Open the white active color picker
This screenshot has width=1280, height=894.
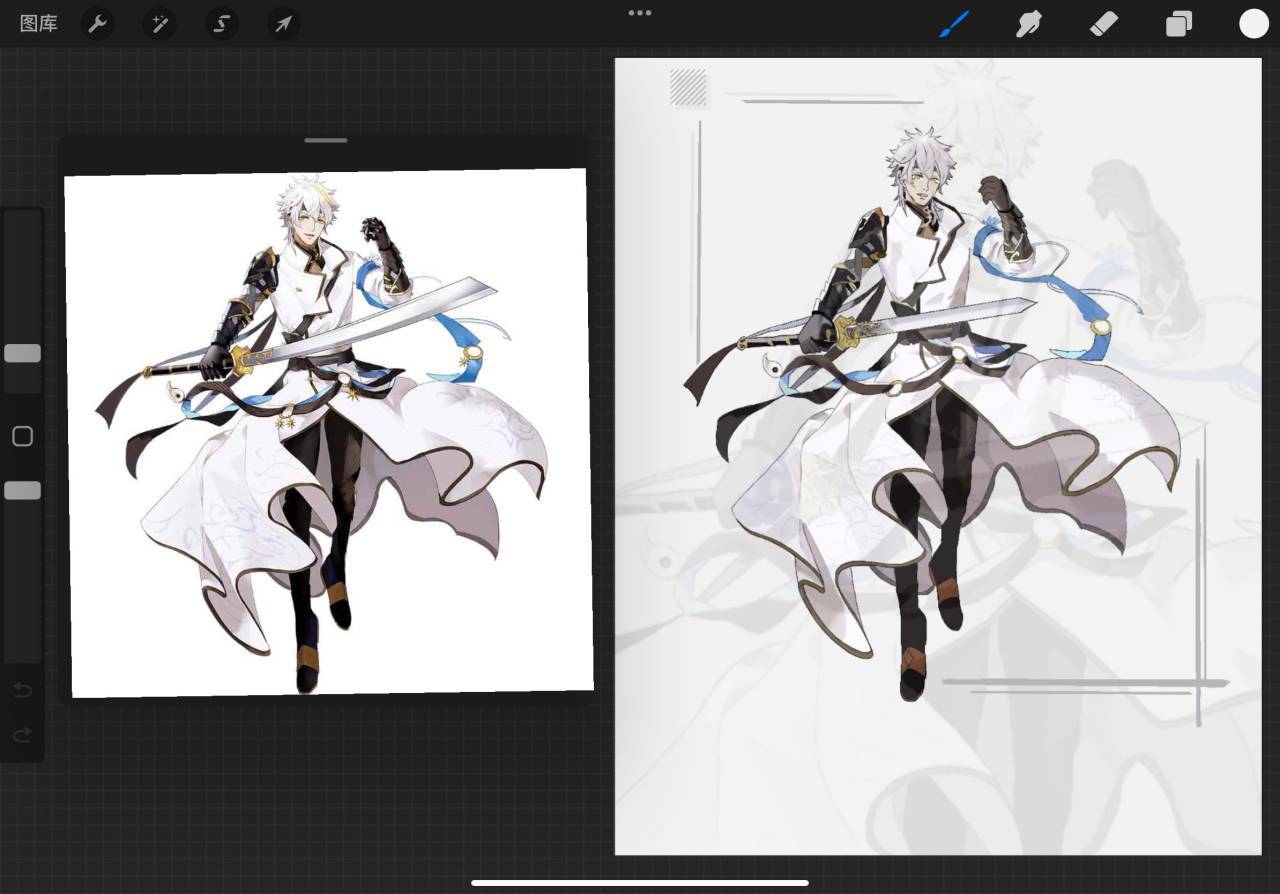point(1254,24)
